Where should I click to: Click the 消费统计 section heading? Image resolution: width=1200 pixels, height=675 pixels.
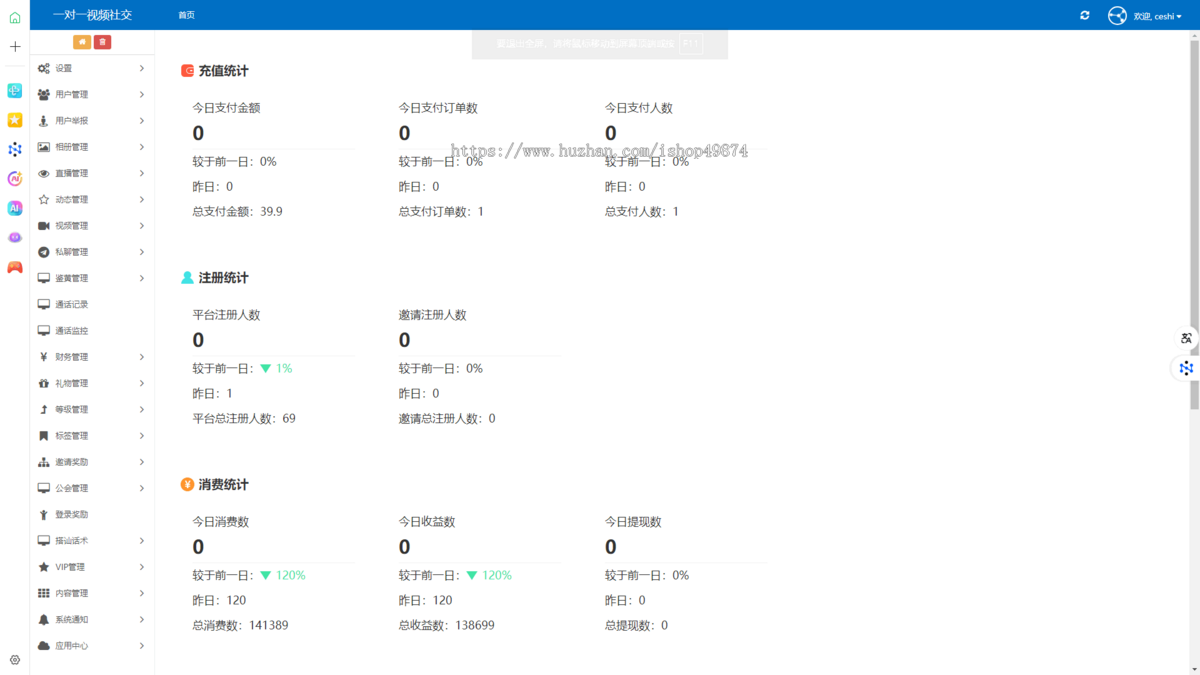(223, 485)
